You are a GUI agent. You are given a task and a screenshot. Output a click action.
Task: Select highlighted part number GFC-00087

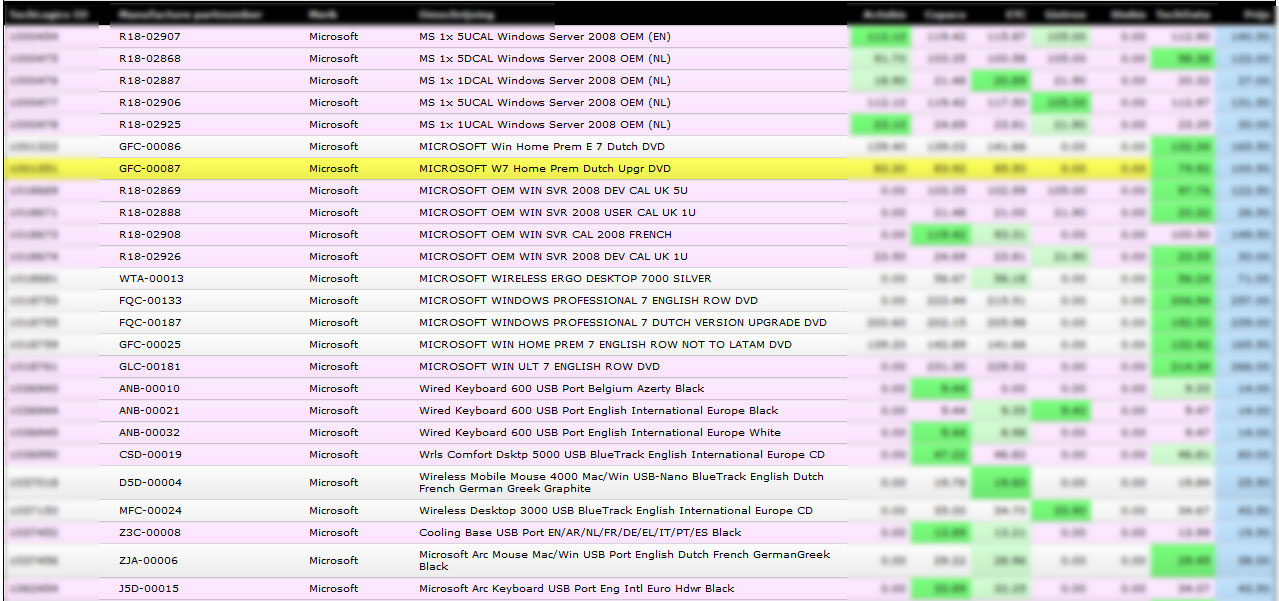click(150, 169)
